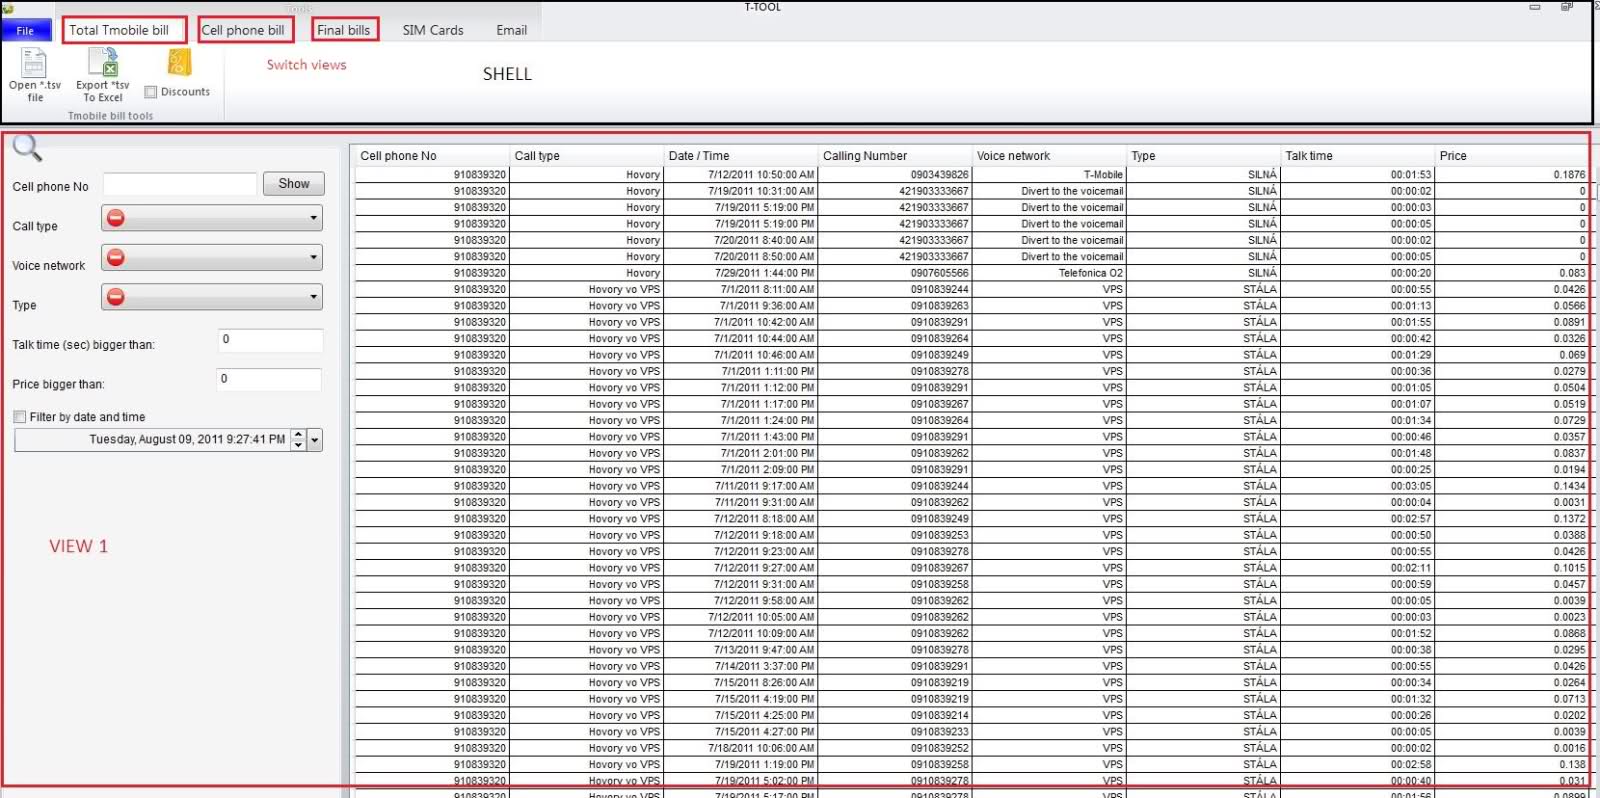Sort by Voice network column header

pos(1049,156)
